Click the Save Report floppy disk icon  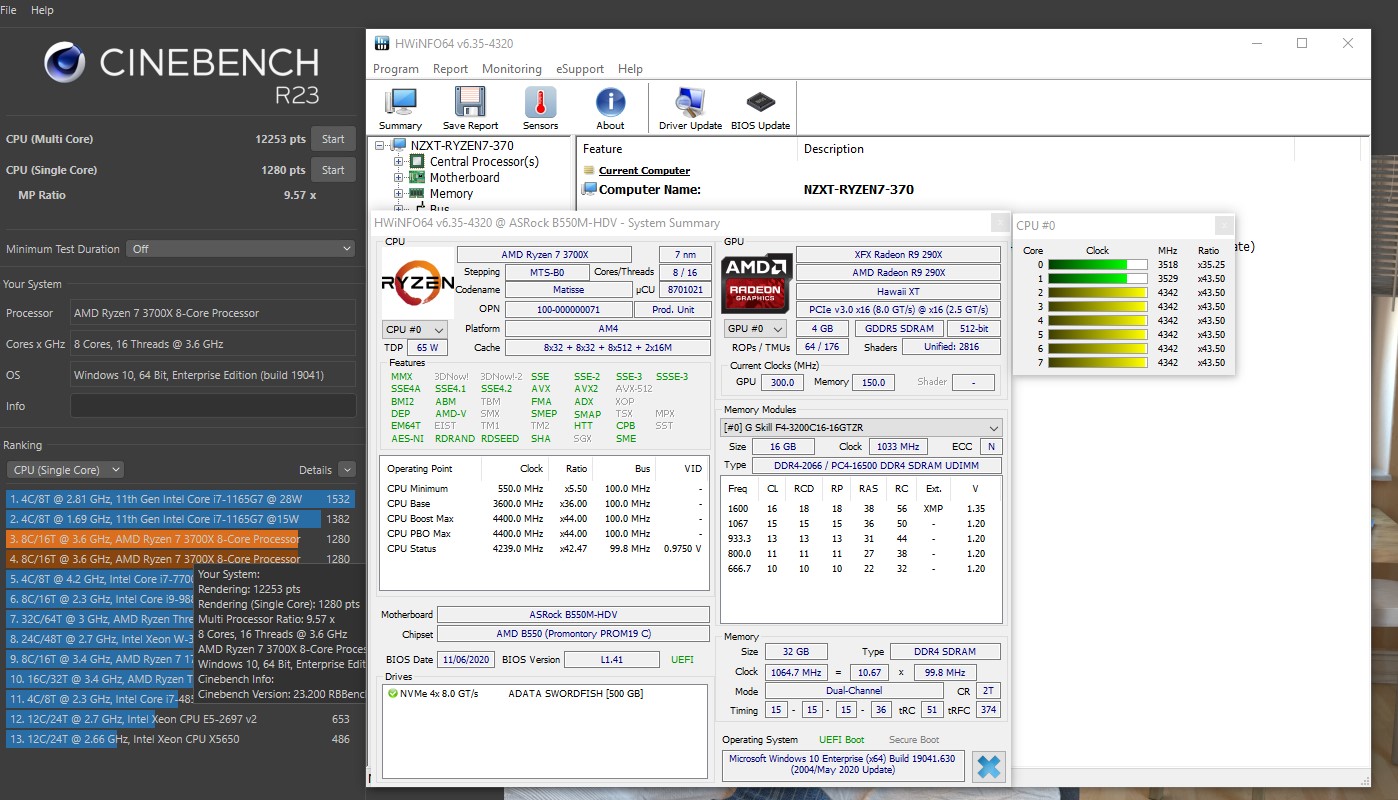click(470, 108)
